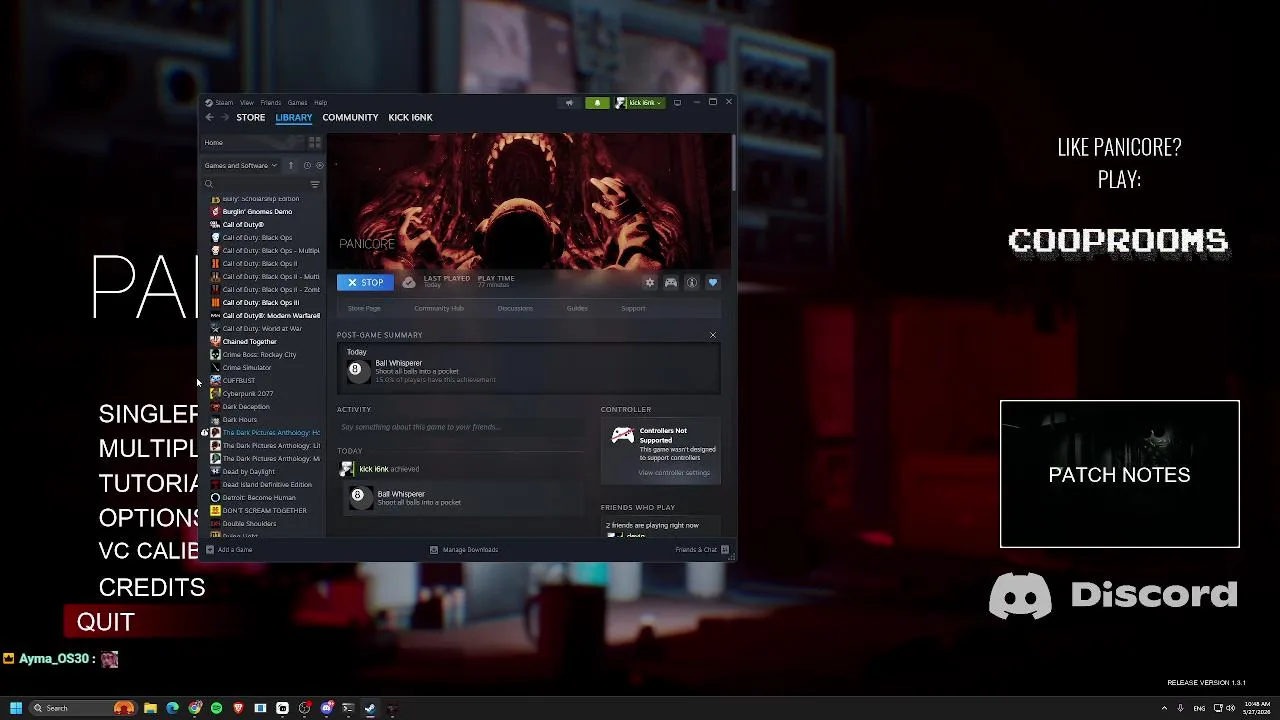Open the Help menu
Viewport: 1280px width, 720px height.
tap(320, 102)
